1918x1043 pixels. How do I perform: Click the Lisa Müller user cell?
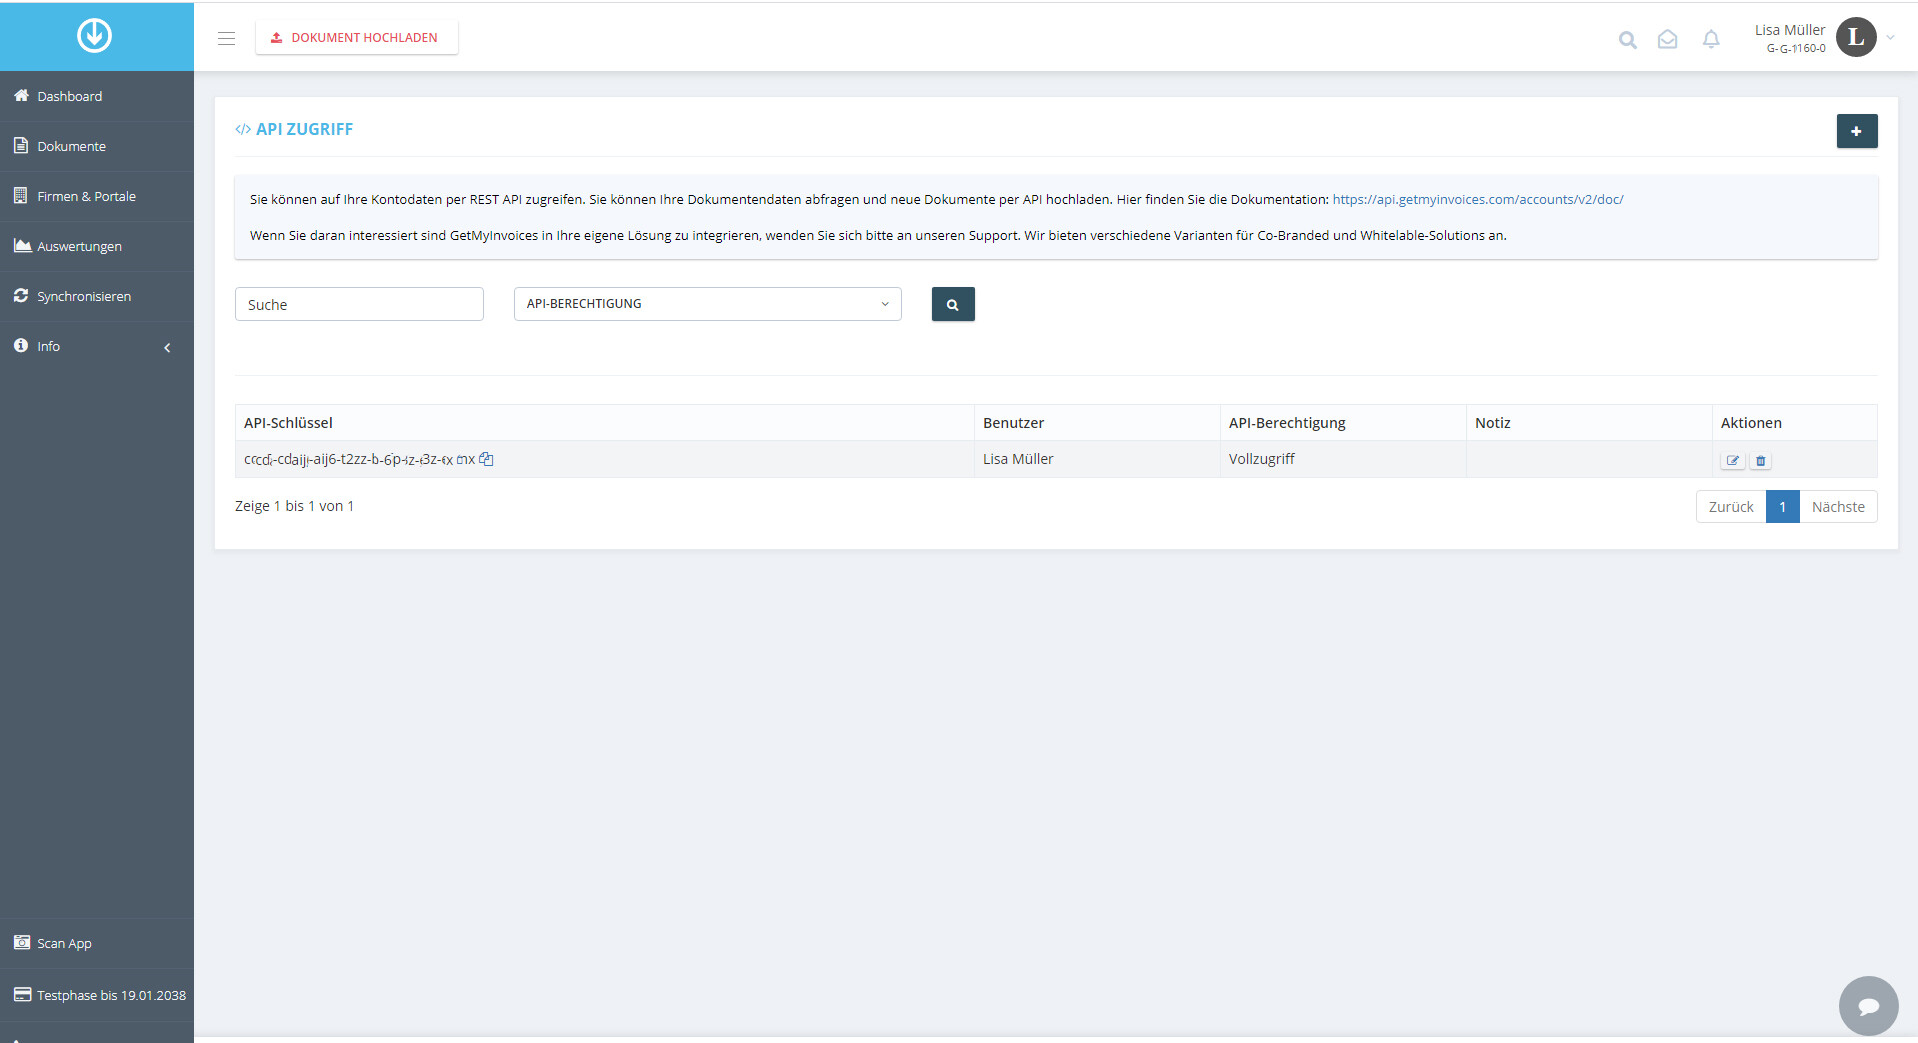click(1097, 459)
